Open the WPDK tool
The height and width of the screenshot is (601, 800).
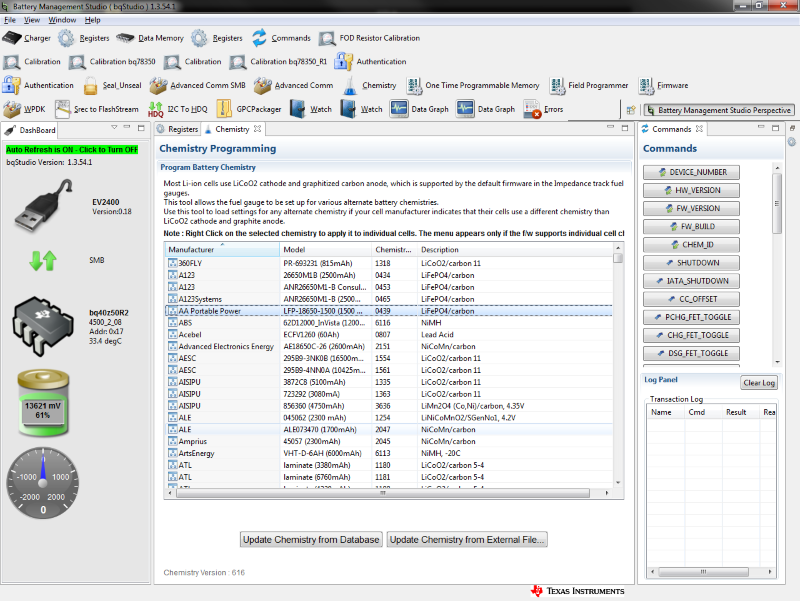[x=24, y=109]
